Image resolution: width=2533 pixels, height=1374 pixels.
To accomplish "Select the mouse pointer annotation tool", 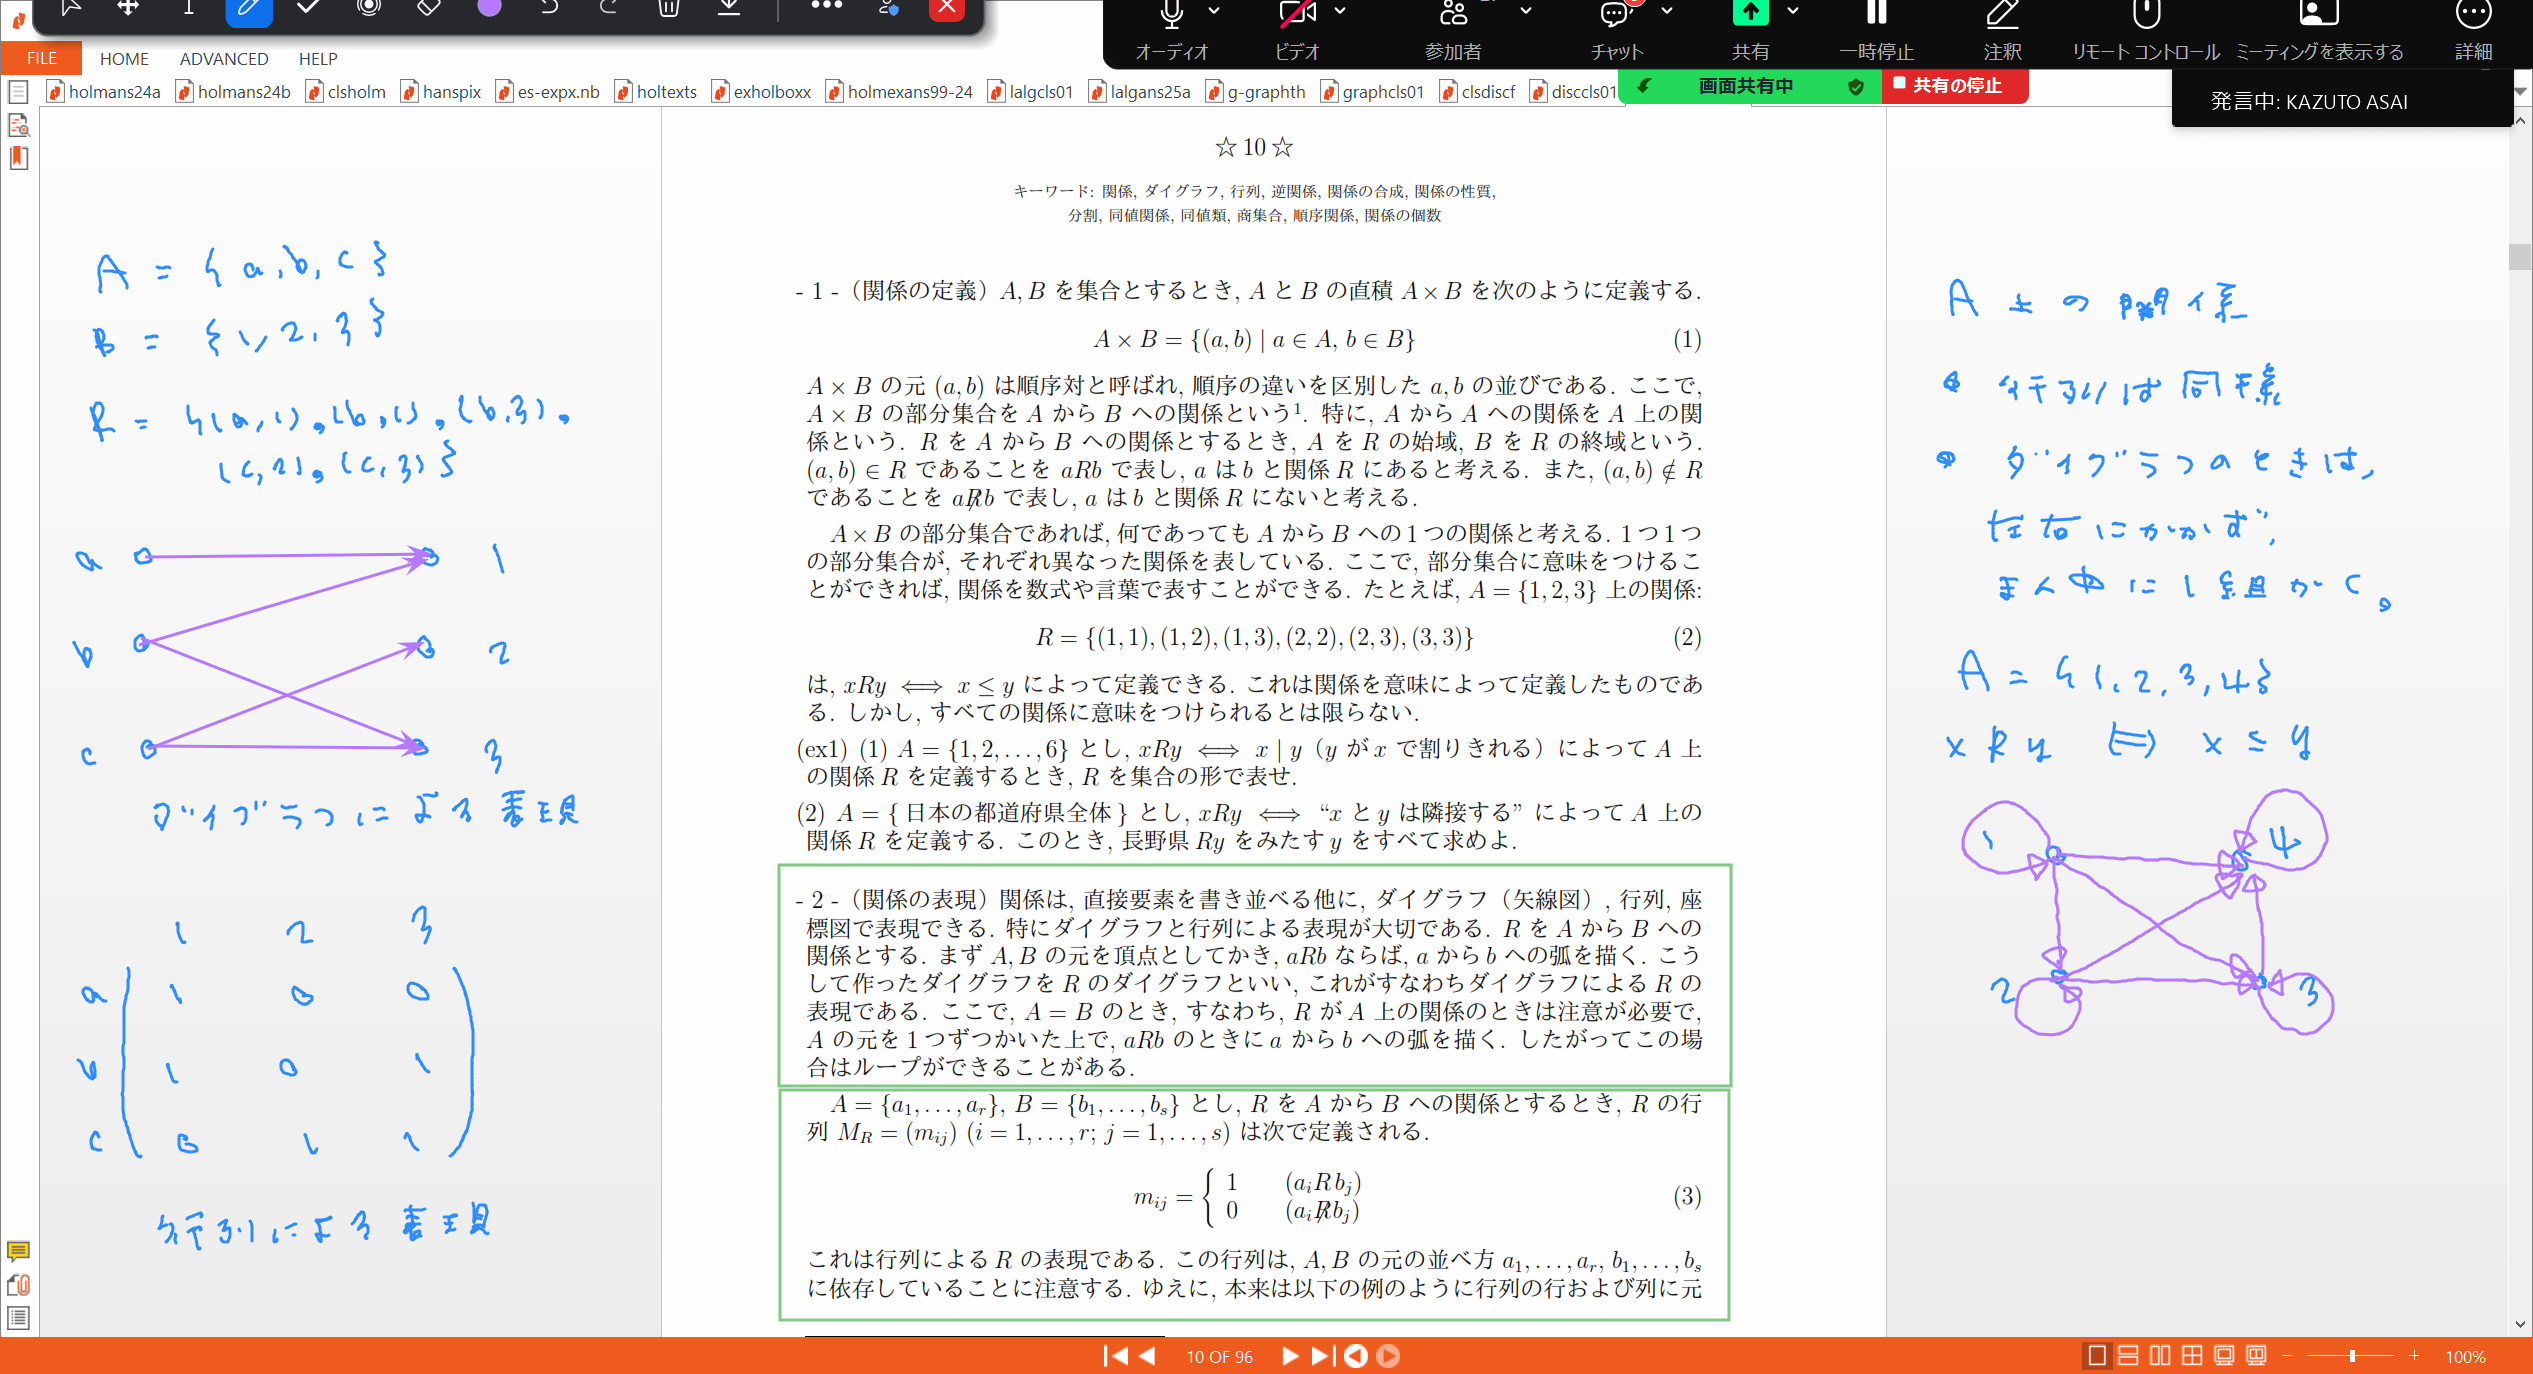I will pyautogui.click(x=70, y=8).
